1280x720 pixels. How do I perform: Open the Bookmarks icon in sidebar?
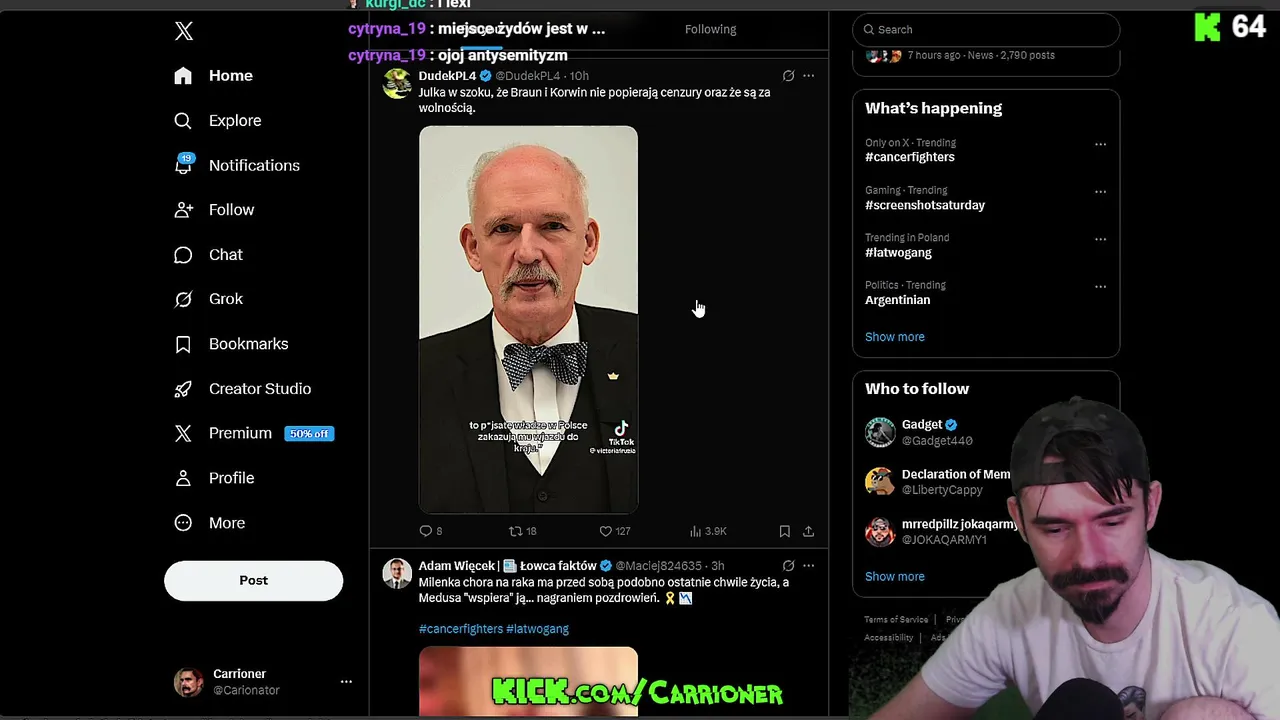pyautogui.click(x=183, y=344)
